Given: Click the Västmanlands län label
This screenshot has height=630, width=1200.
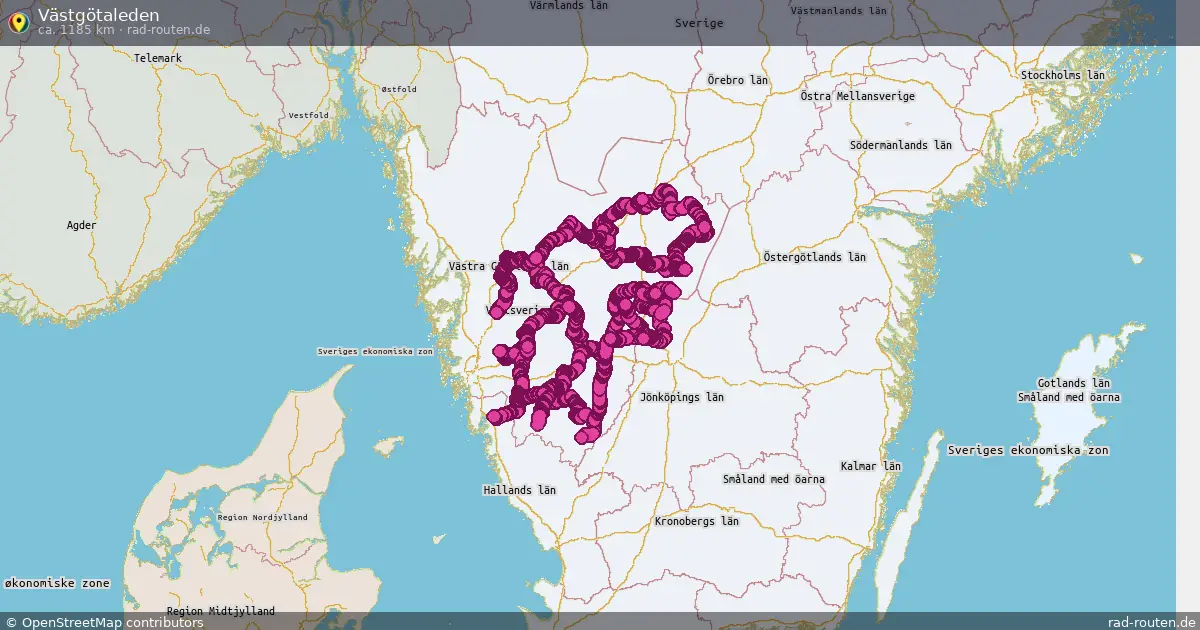Looking at the screenshot, I should pyautogui.click(x=838, y=10).
